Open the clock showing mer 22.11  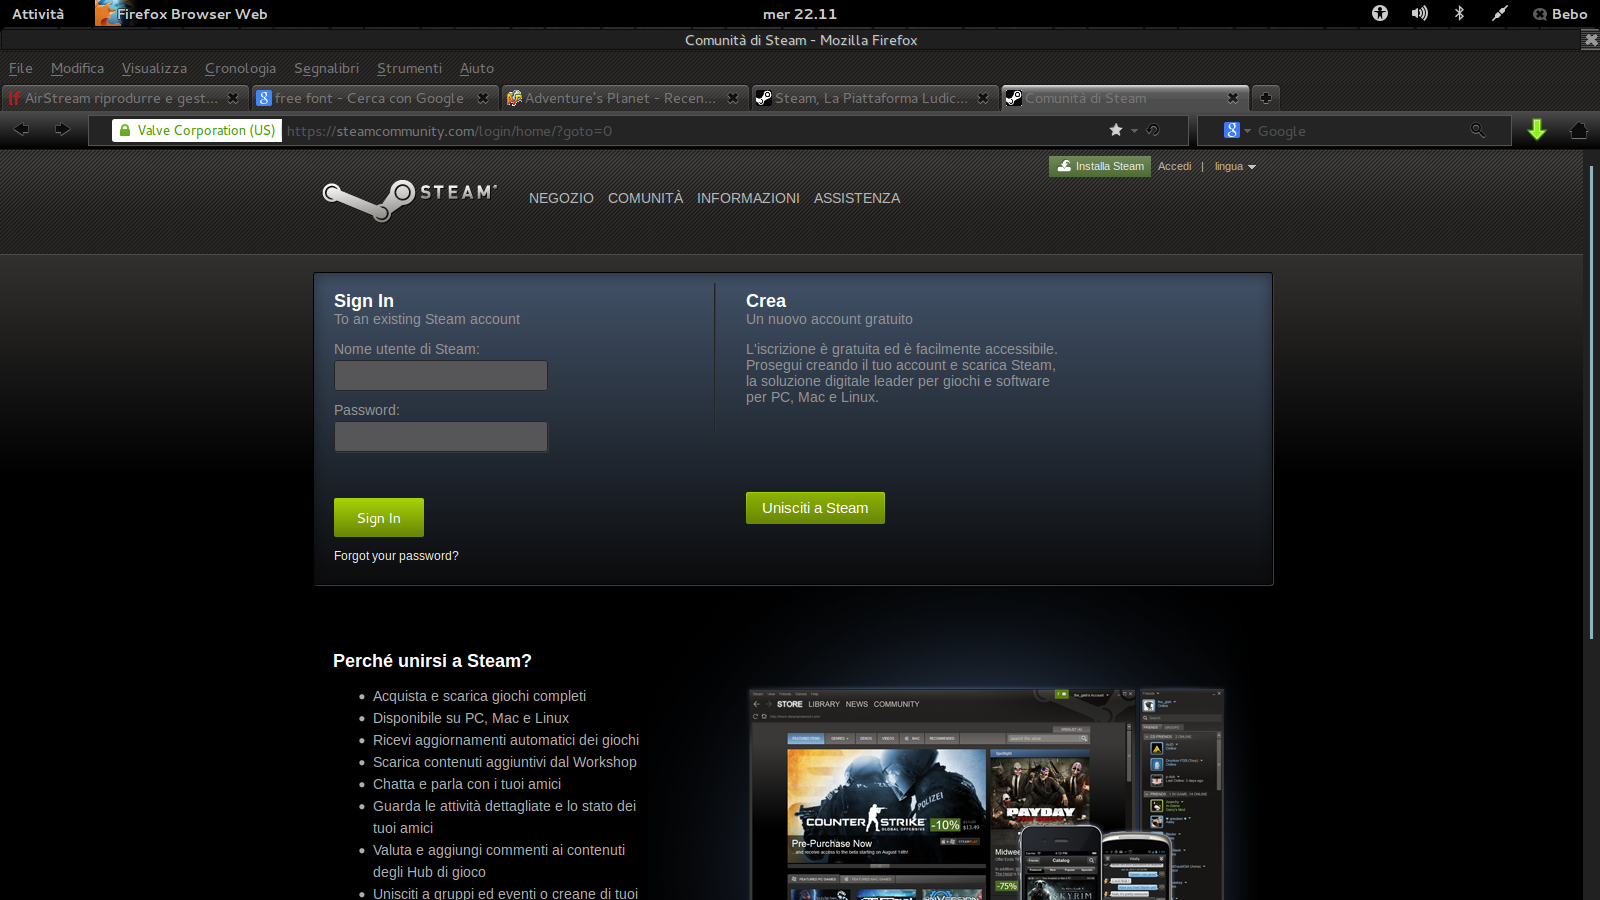799,13
